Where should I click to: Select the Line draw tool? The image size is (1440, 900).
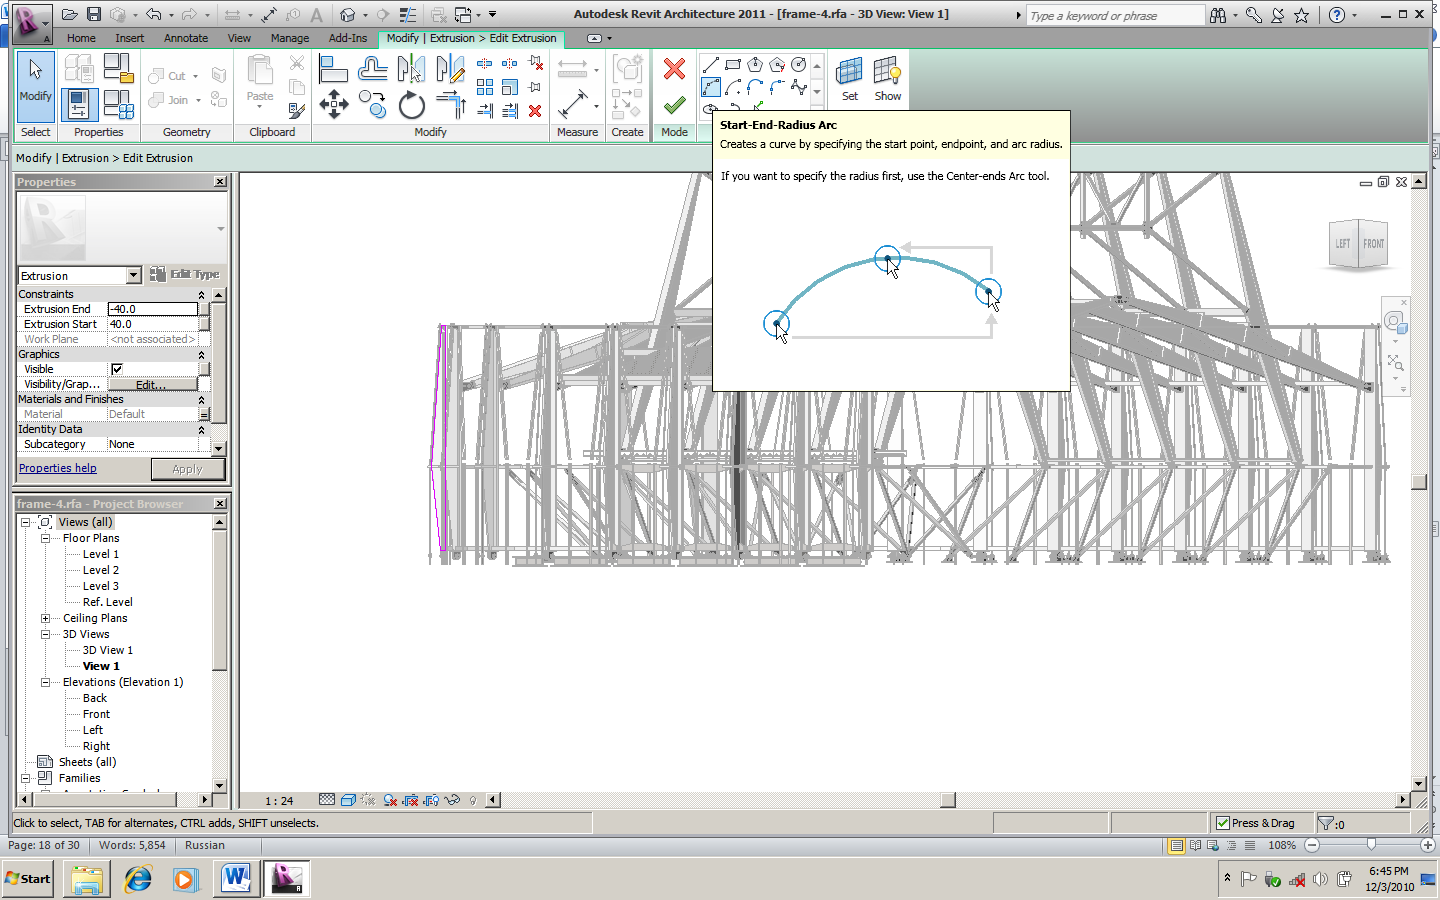coord(711,65)
